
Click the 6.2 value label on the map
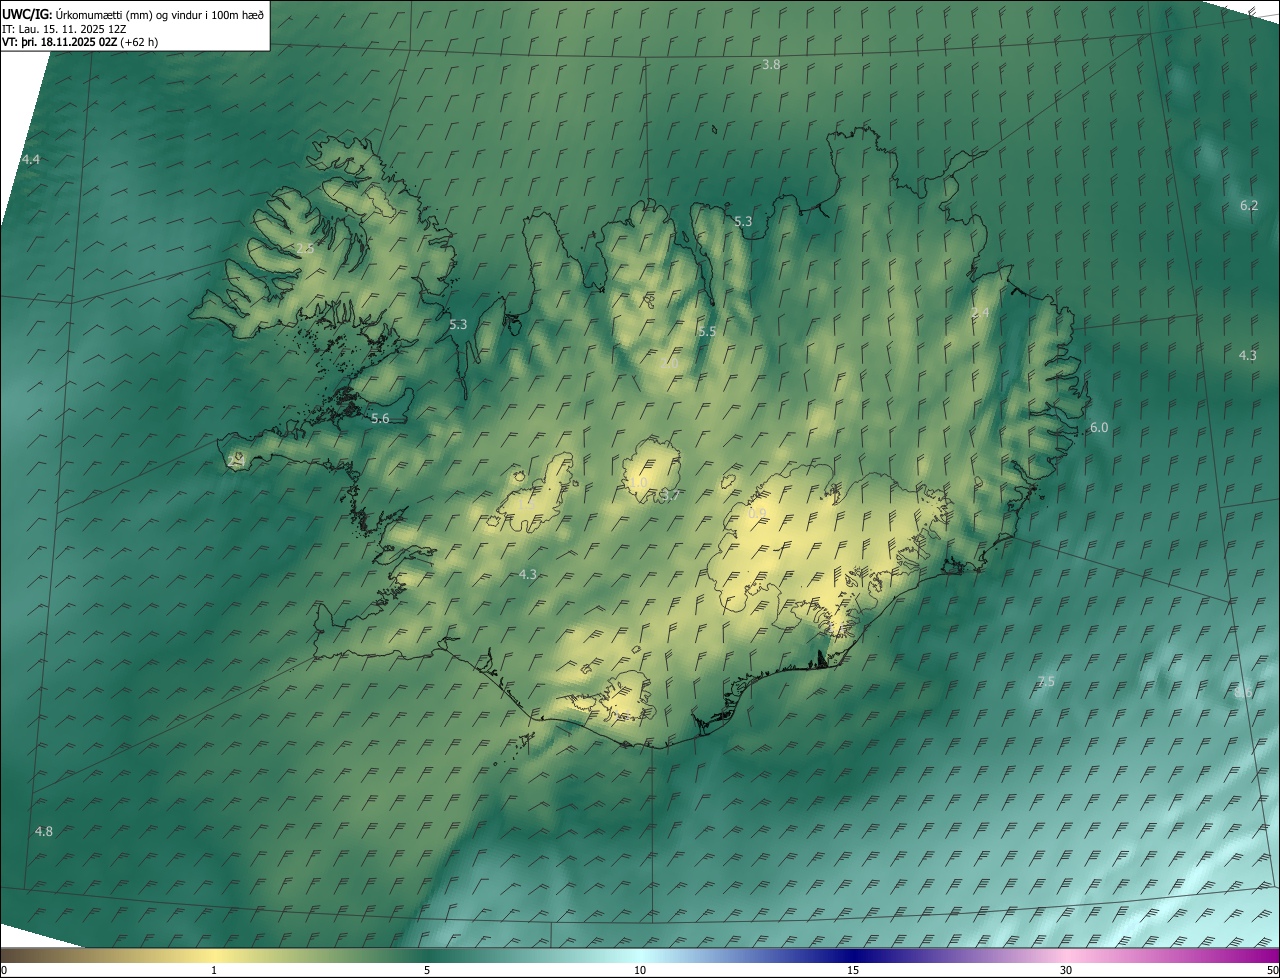point(1249,205)
